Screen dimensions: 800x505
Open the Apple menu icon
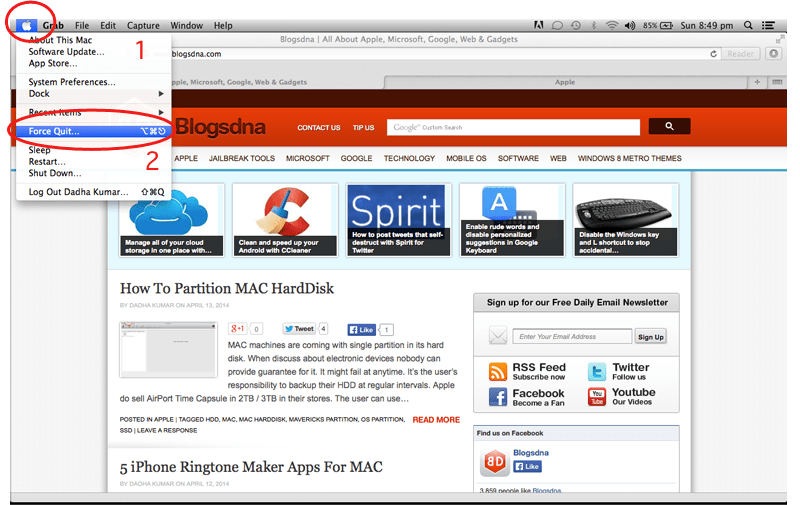point(27,25)
